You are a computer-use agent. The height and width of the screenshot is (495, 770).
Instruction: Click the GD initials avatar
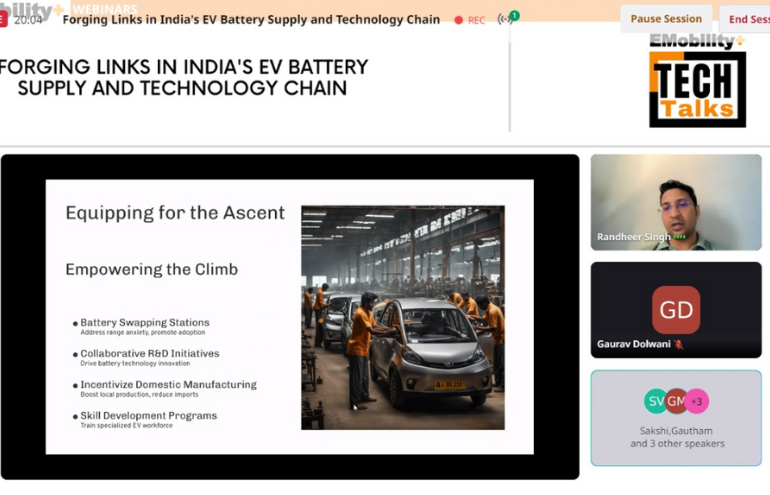point(676,310)
